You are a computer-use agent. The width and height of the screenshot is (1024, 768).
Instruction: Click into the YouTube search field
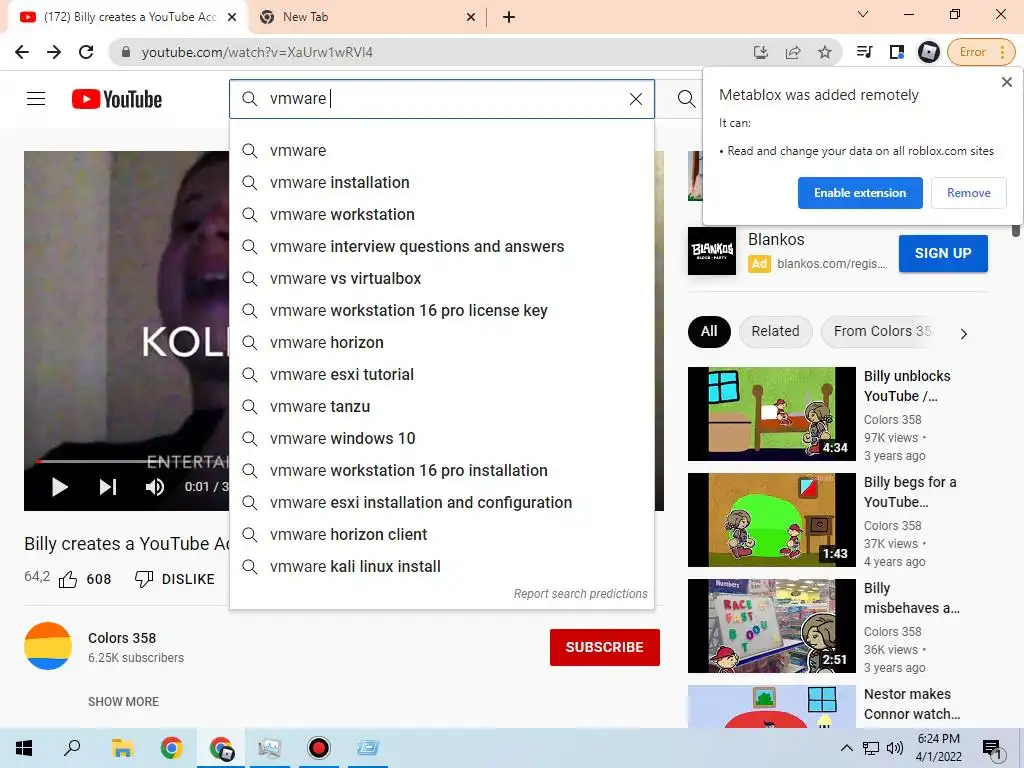[x=441, y=99]
